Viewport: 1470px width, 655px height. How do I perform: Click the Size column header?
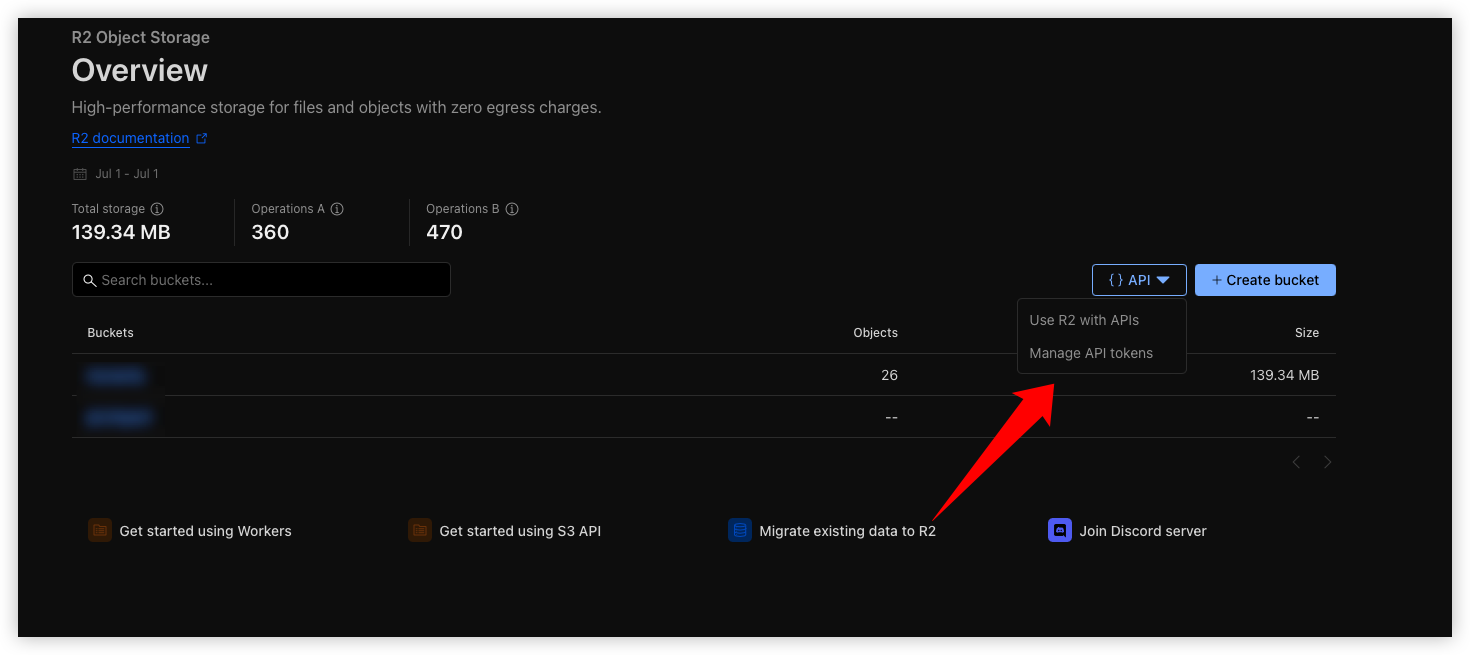tap(1307, 333)
